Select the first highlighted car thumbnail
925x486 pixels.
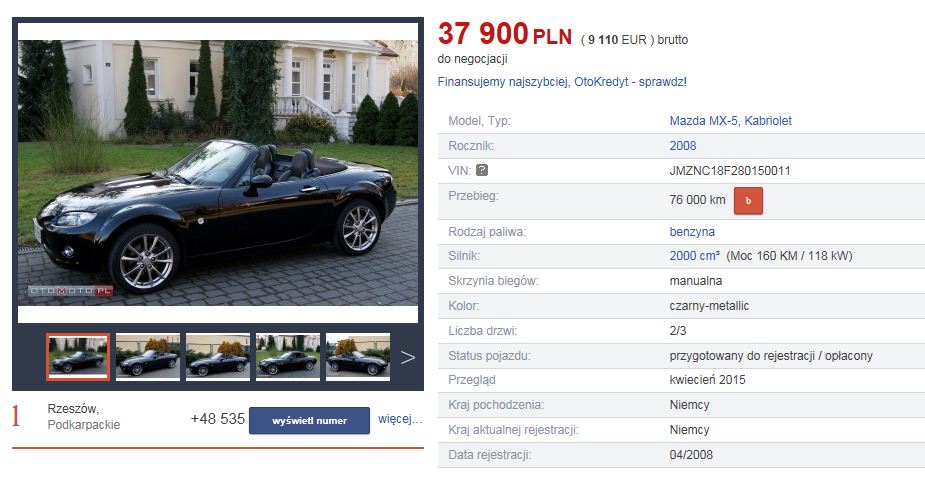pos(78,357)
